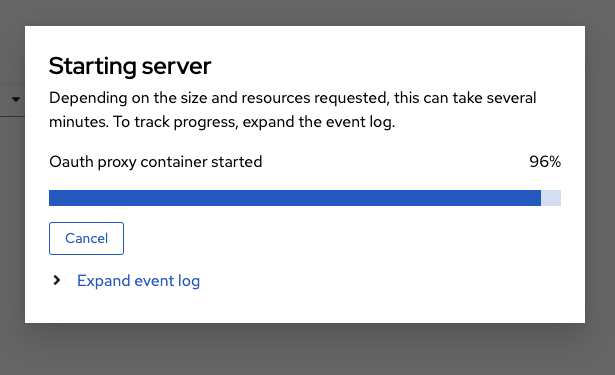Click the line starting 'Depending on the size'

(293, 98)
